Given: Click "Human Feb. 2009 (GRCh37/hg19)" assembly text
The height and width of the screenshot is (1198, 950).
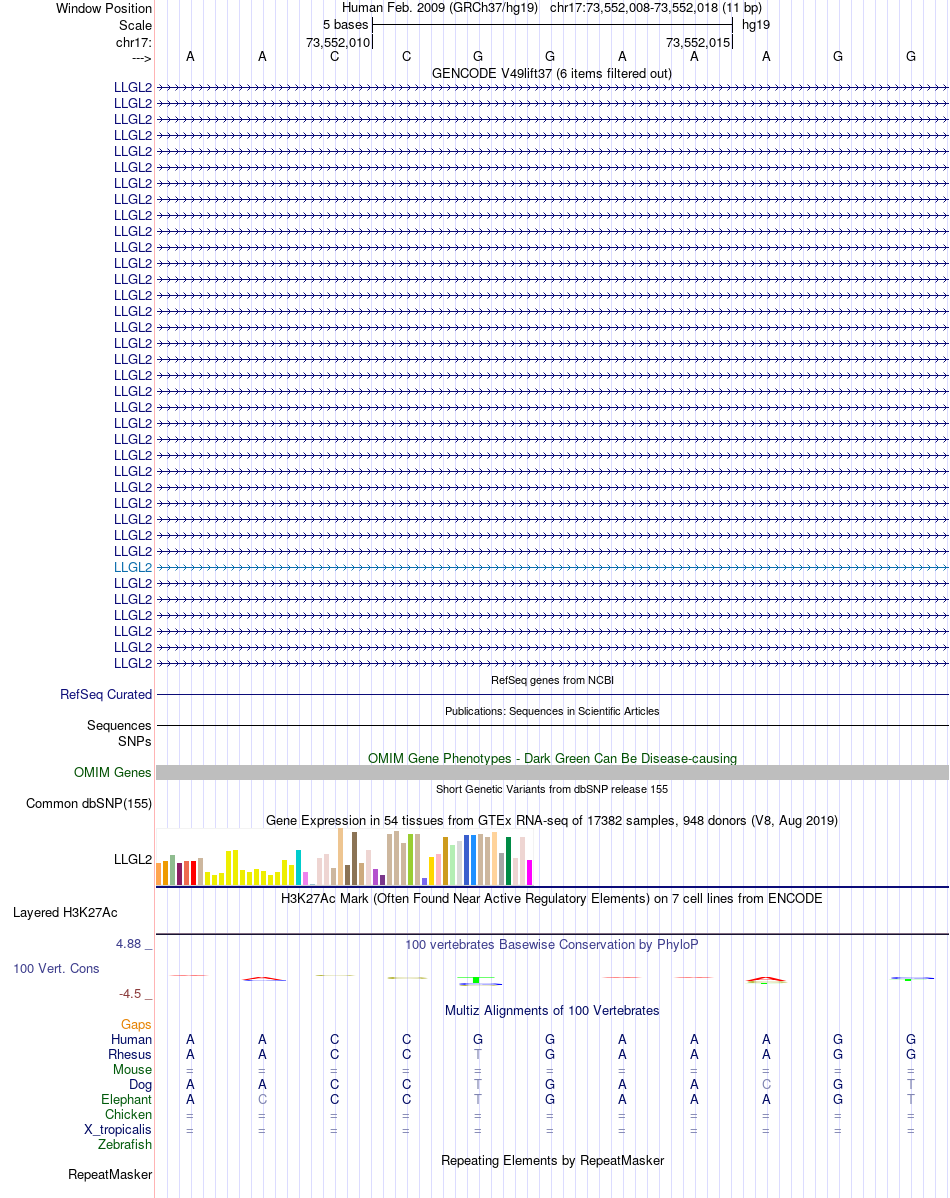Looking at the screenshot, I should click(x=439, y=8).
